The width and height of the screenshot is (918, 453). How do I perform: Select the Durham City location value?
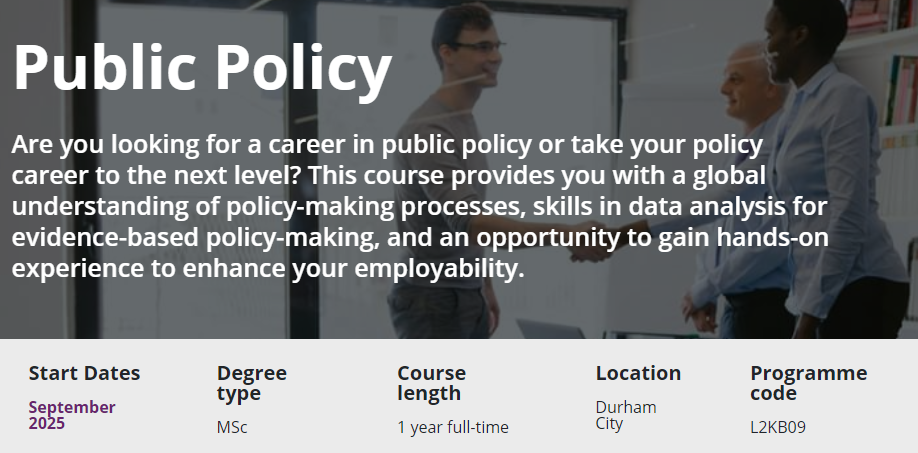[x=626, y=415]
